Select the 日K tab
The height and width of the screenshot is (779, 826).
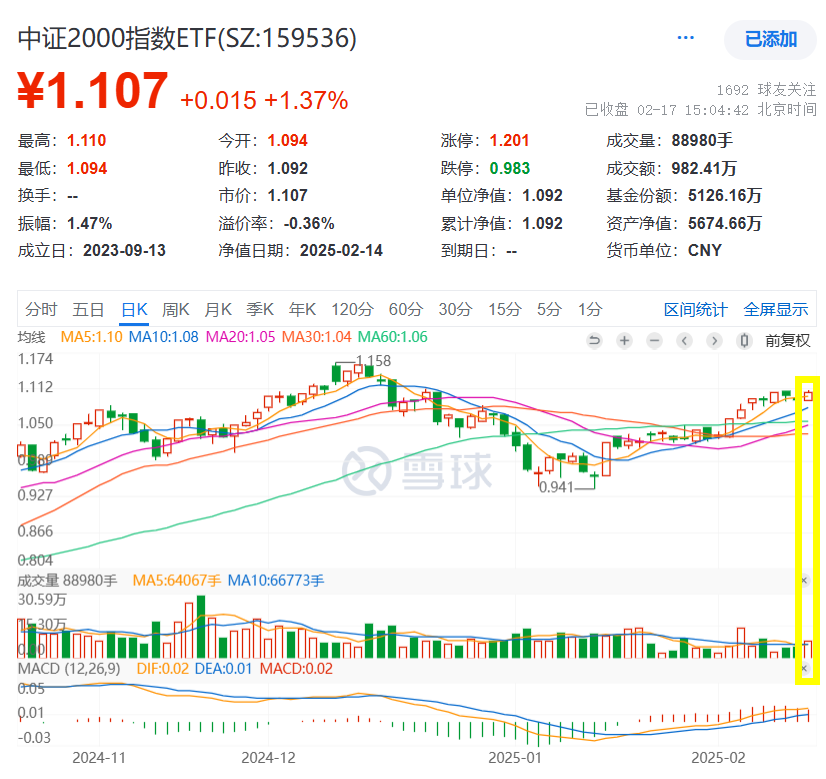[x=134, y=309]
